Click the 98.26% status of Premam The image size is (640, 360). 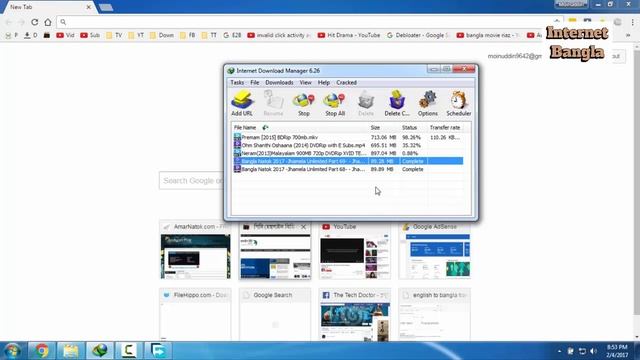click(411, 138)
